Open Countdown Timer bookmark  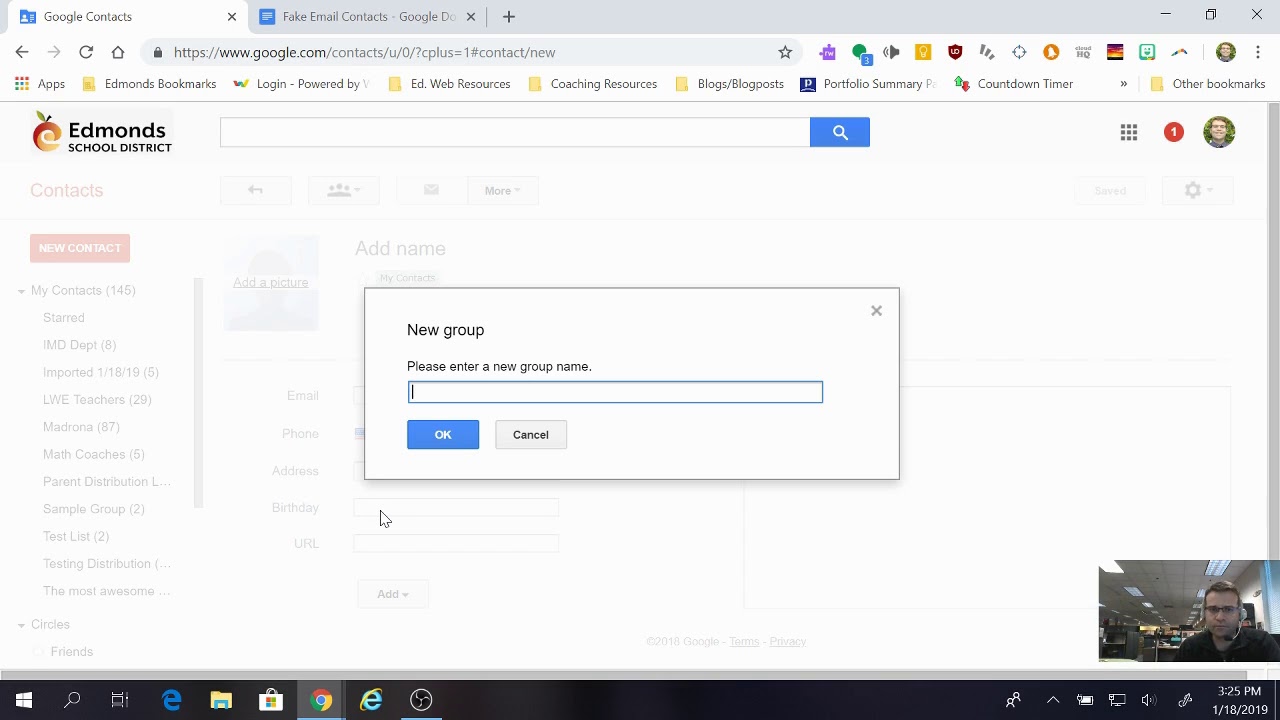coord(1014,84)
